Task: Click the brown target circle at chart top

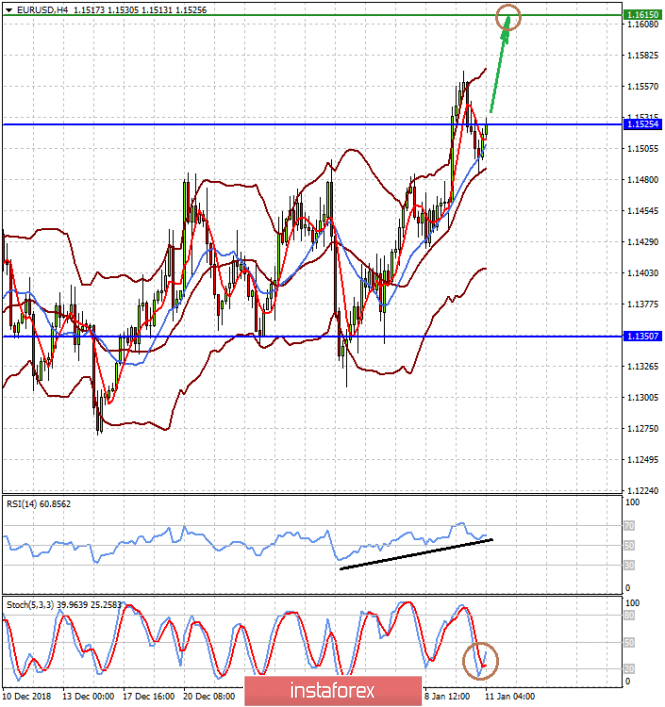Action: click(x=509, y=15)
